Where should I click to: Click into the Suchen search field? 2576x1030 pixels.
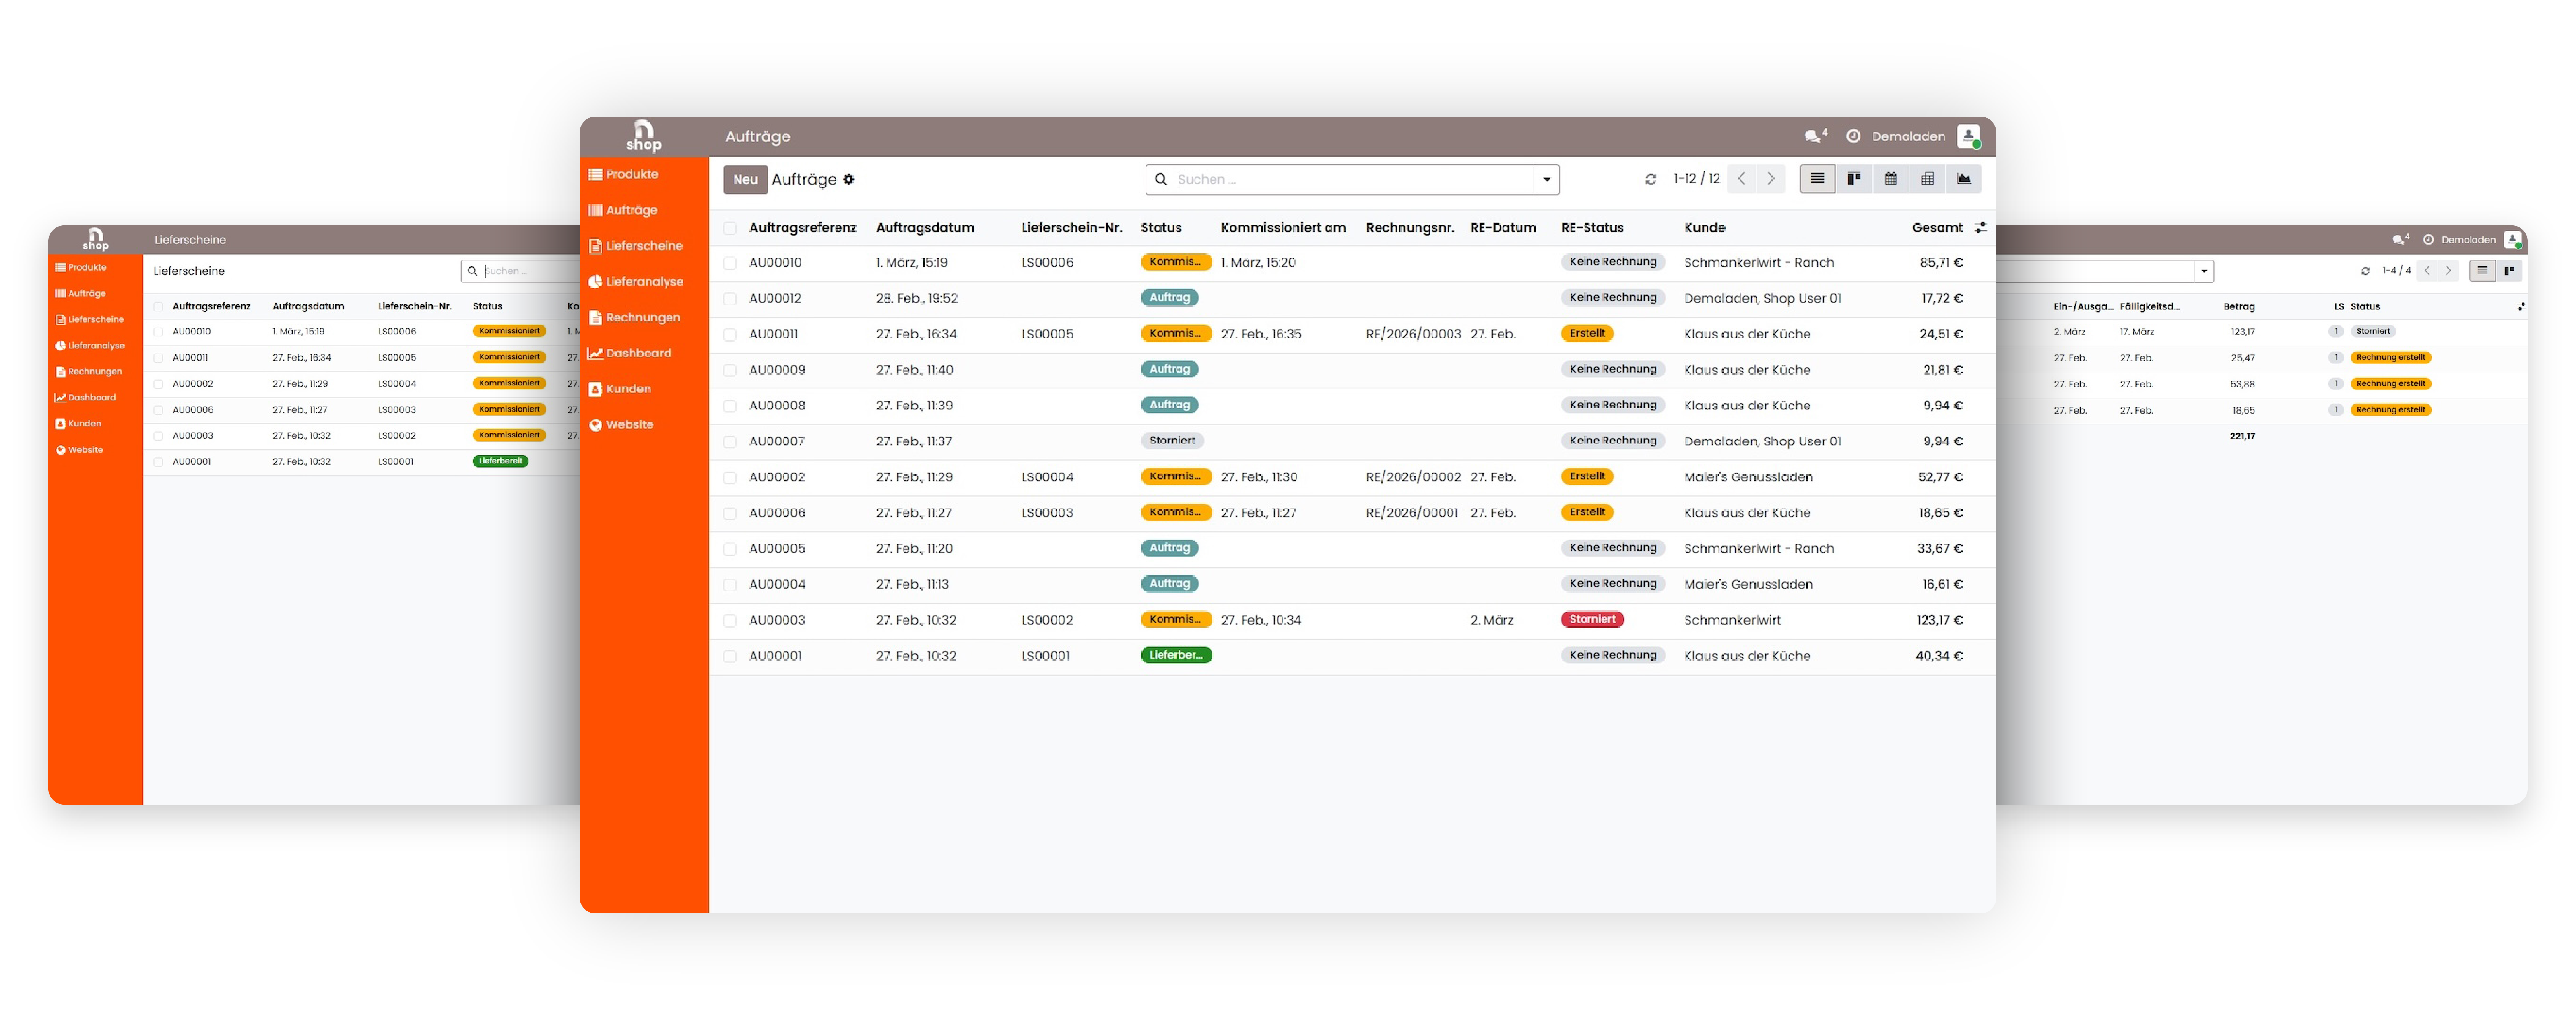(1354, 180)
